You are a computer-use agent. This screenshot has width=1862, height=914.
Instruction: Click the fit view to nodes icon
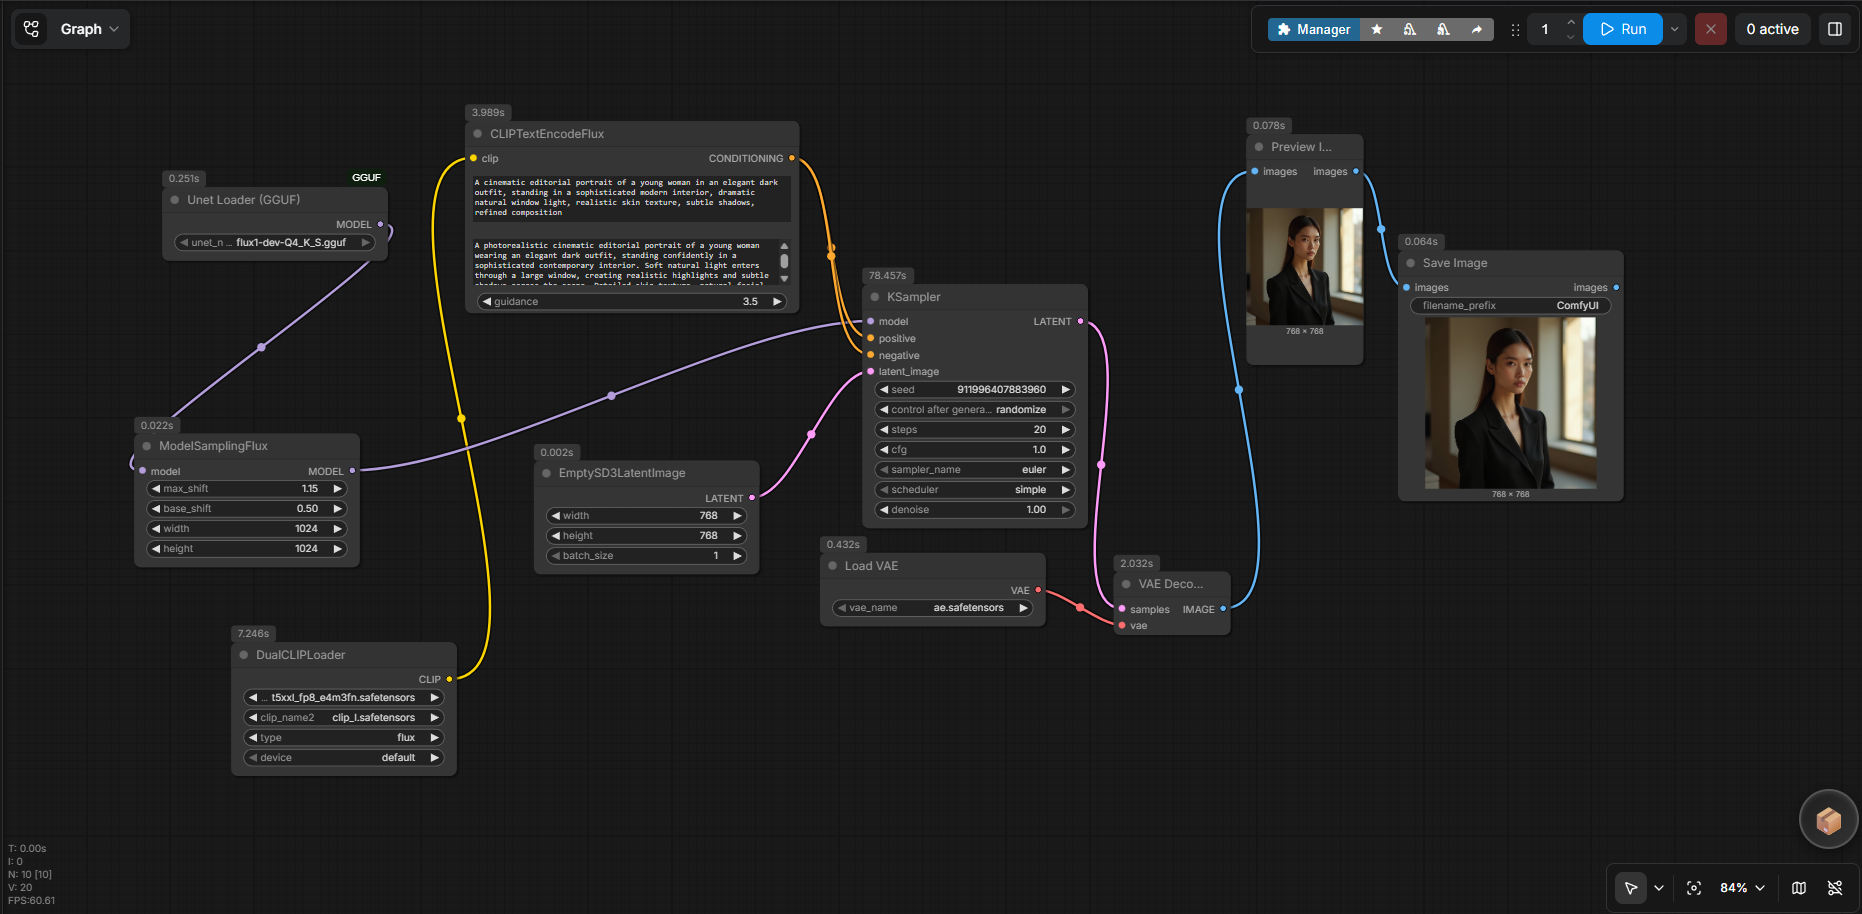[1694, 888]
